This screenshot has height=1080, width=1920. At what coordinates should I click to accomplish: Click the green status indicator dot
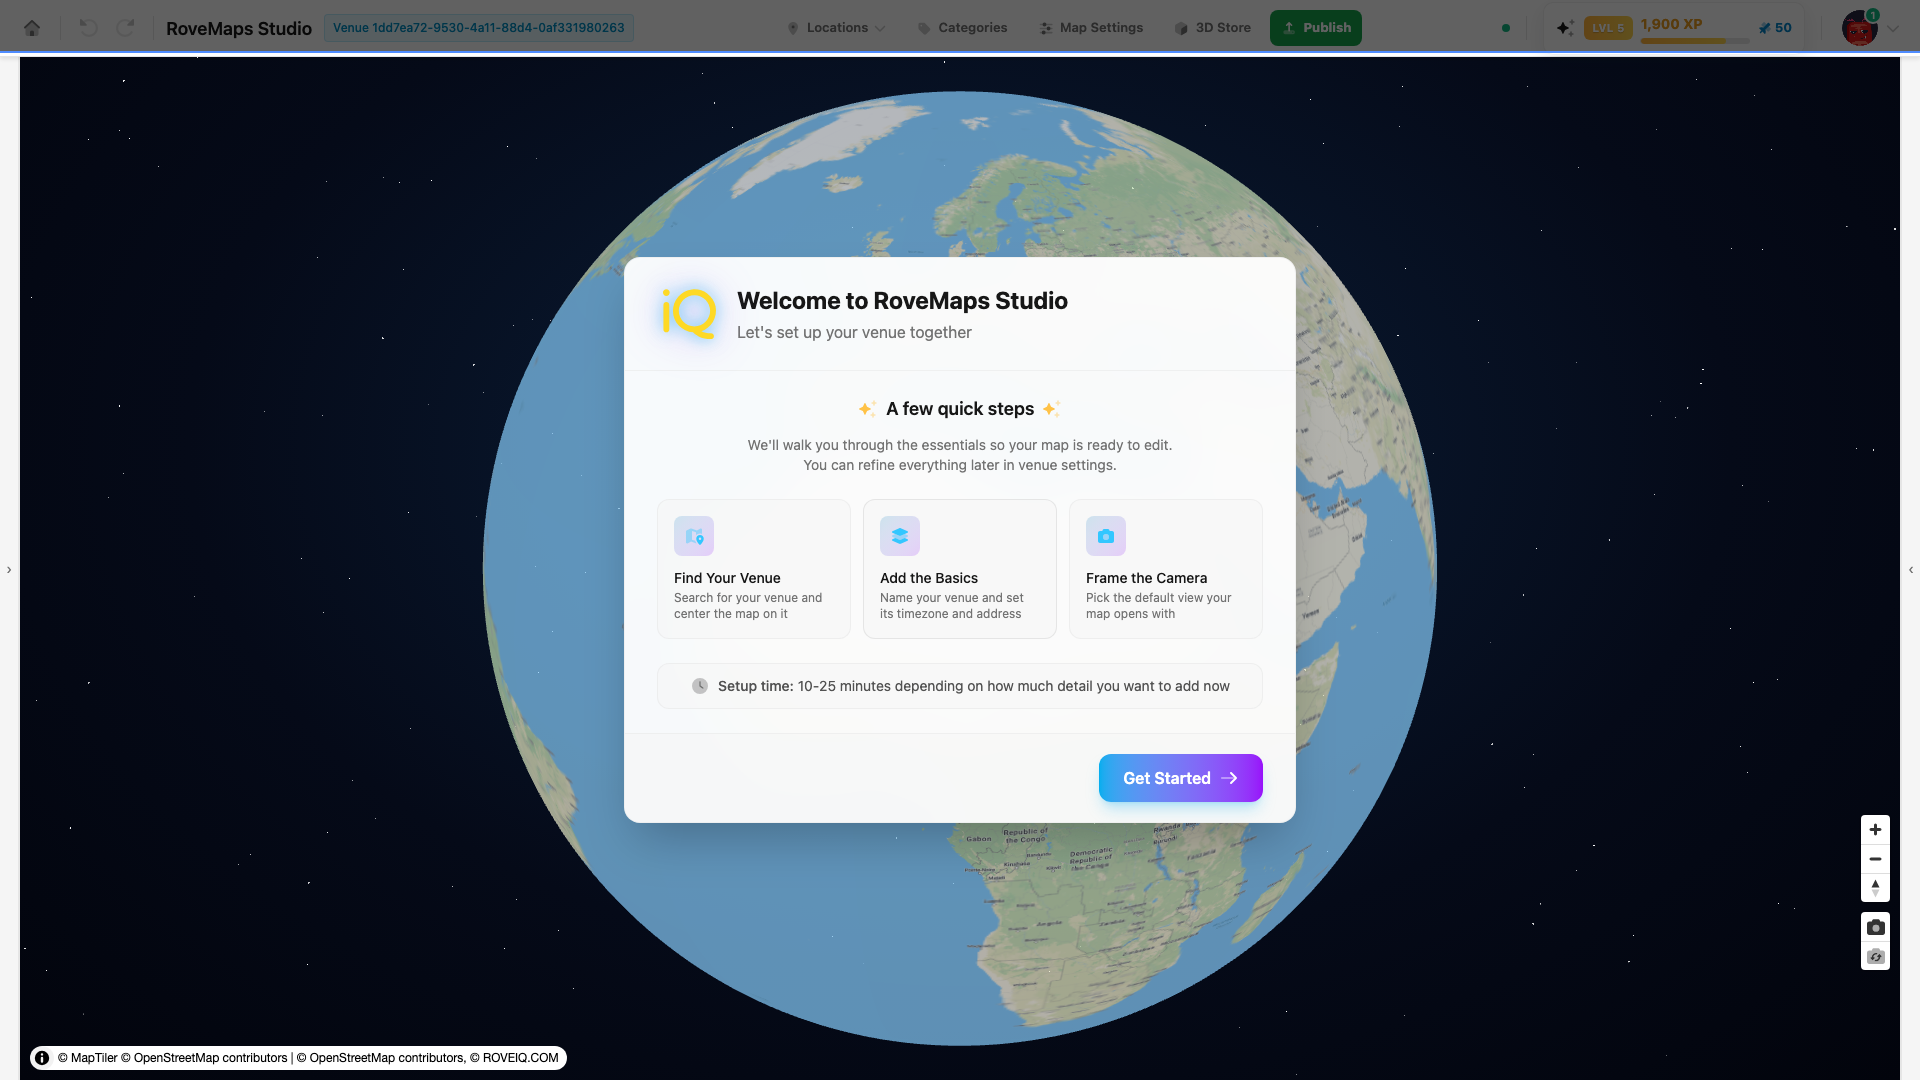pos(1506,28)
